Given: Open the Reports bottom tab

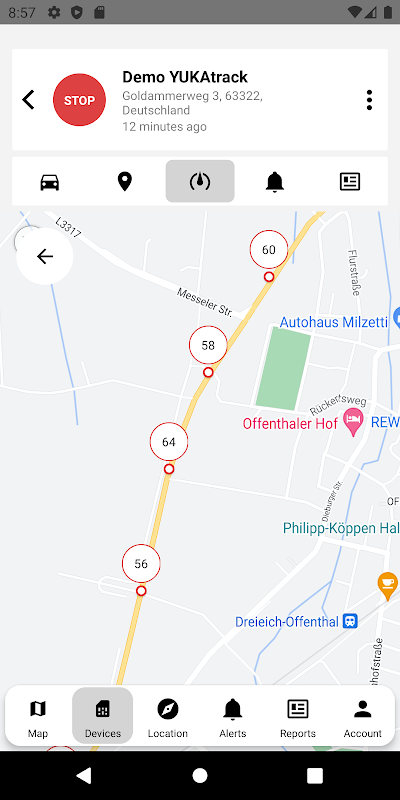Looking at the screenshot, I should (x=298, y=719).
